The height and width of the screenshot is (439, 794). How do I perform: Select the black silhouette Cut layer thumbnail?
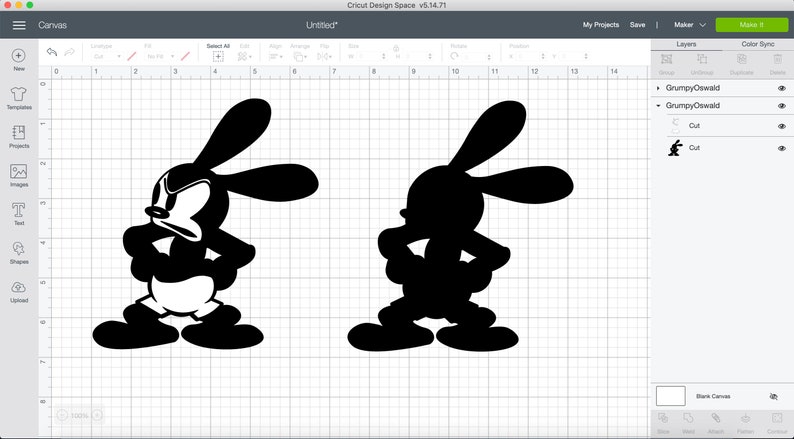pyautogui.click(x=675, y=148)
